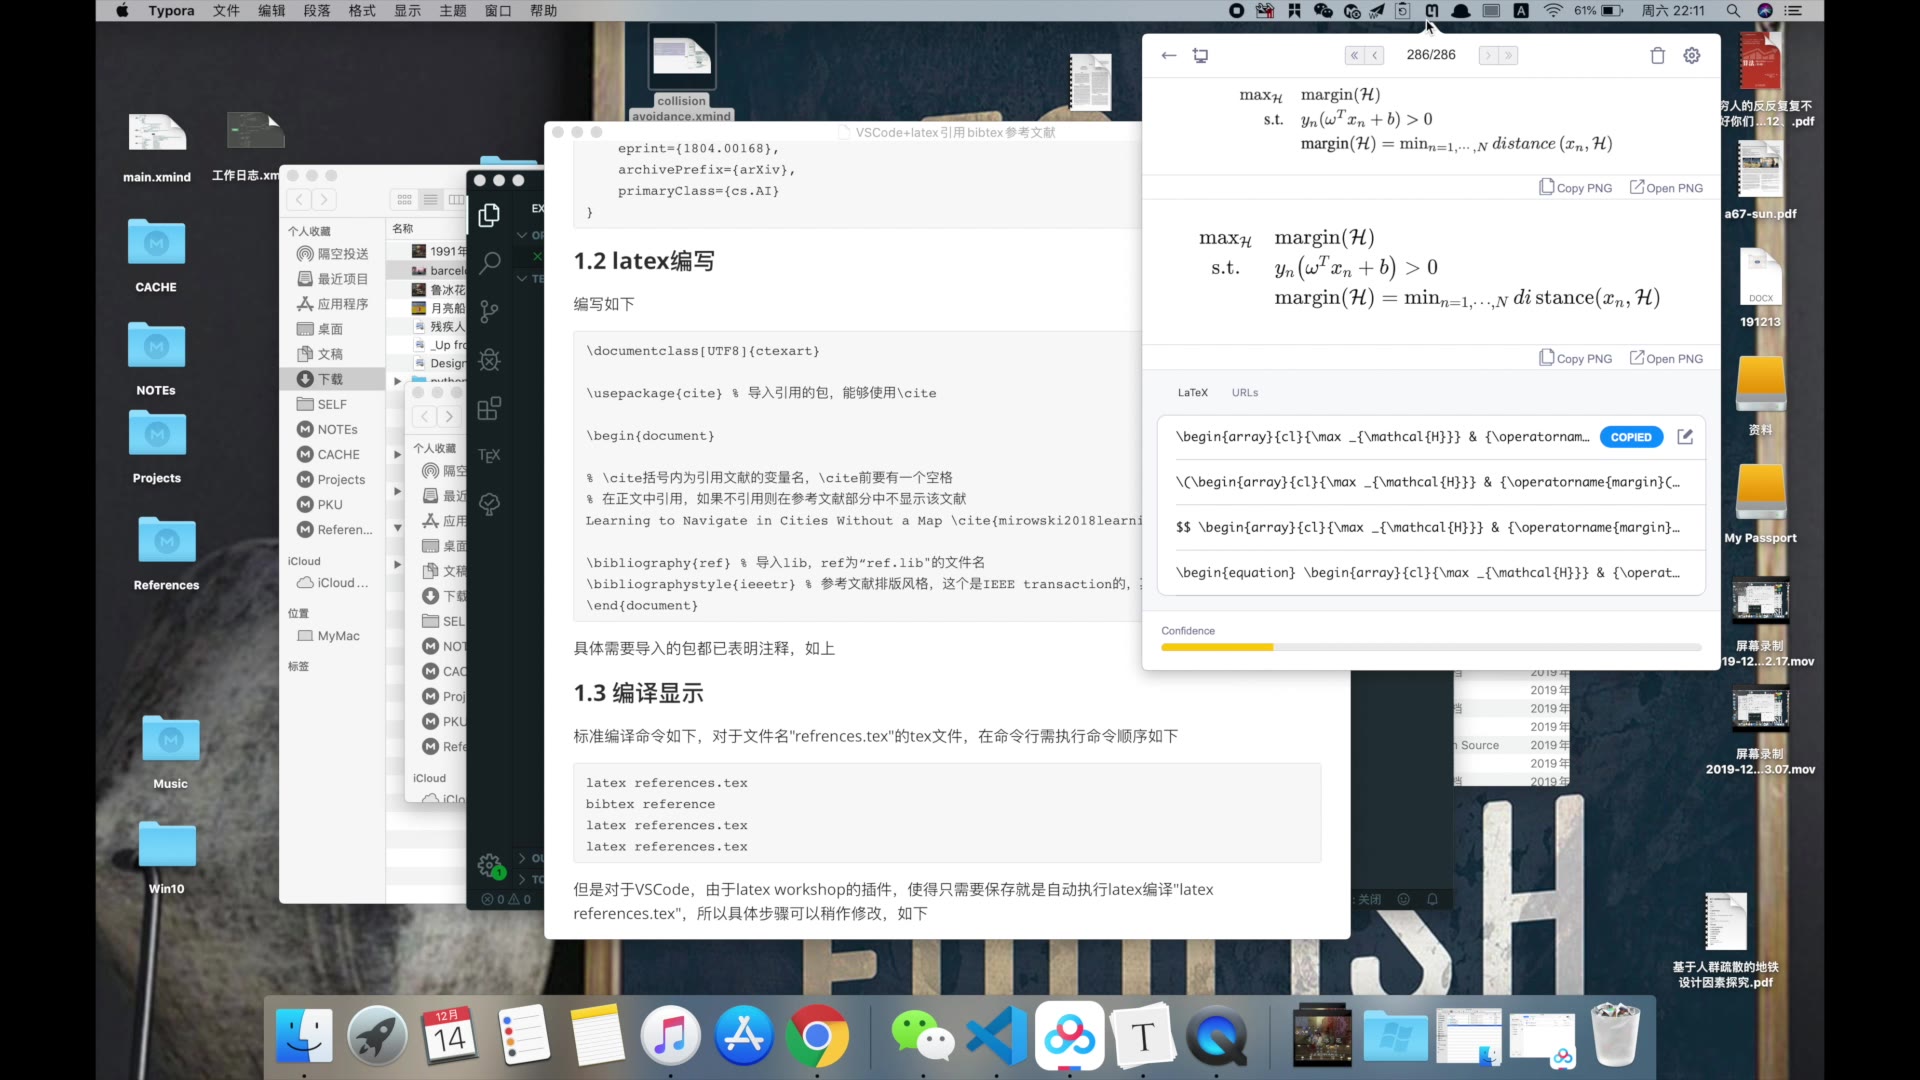Viewport: 1920px width, 1080px height.
Task: Toggle column view in Finder toolbar
Action: click(456, 199)
